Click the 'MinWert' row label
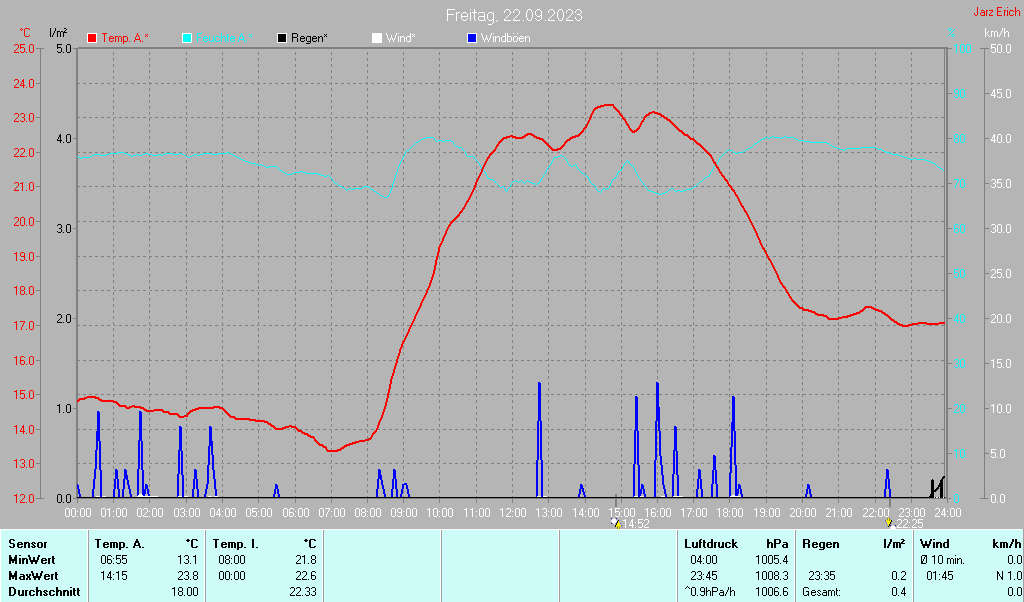Image resolution: width=1024 pixels, height=602 pixels. 32,560
